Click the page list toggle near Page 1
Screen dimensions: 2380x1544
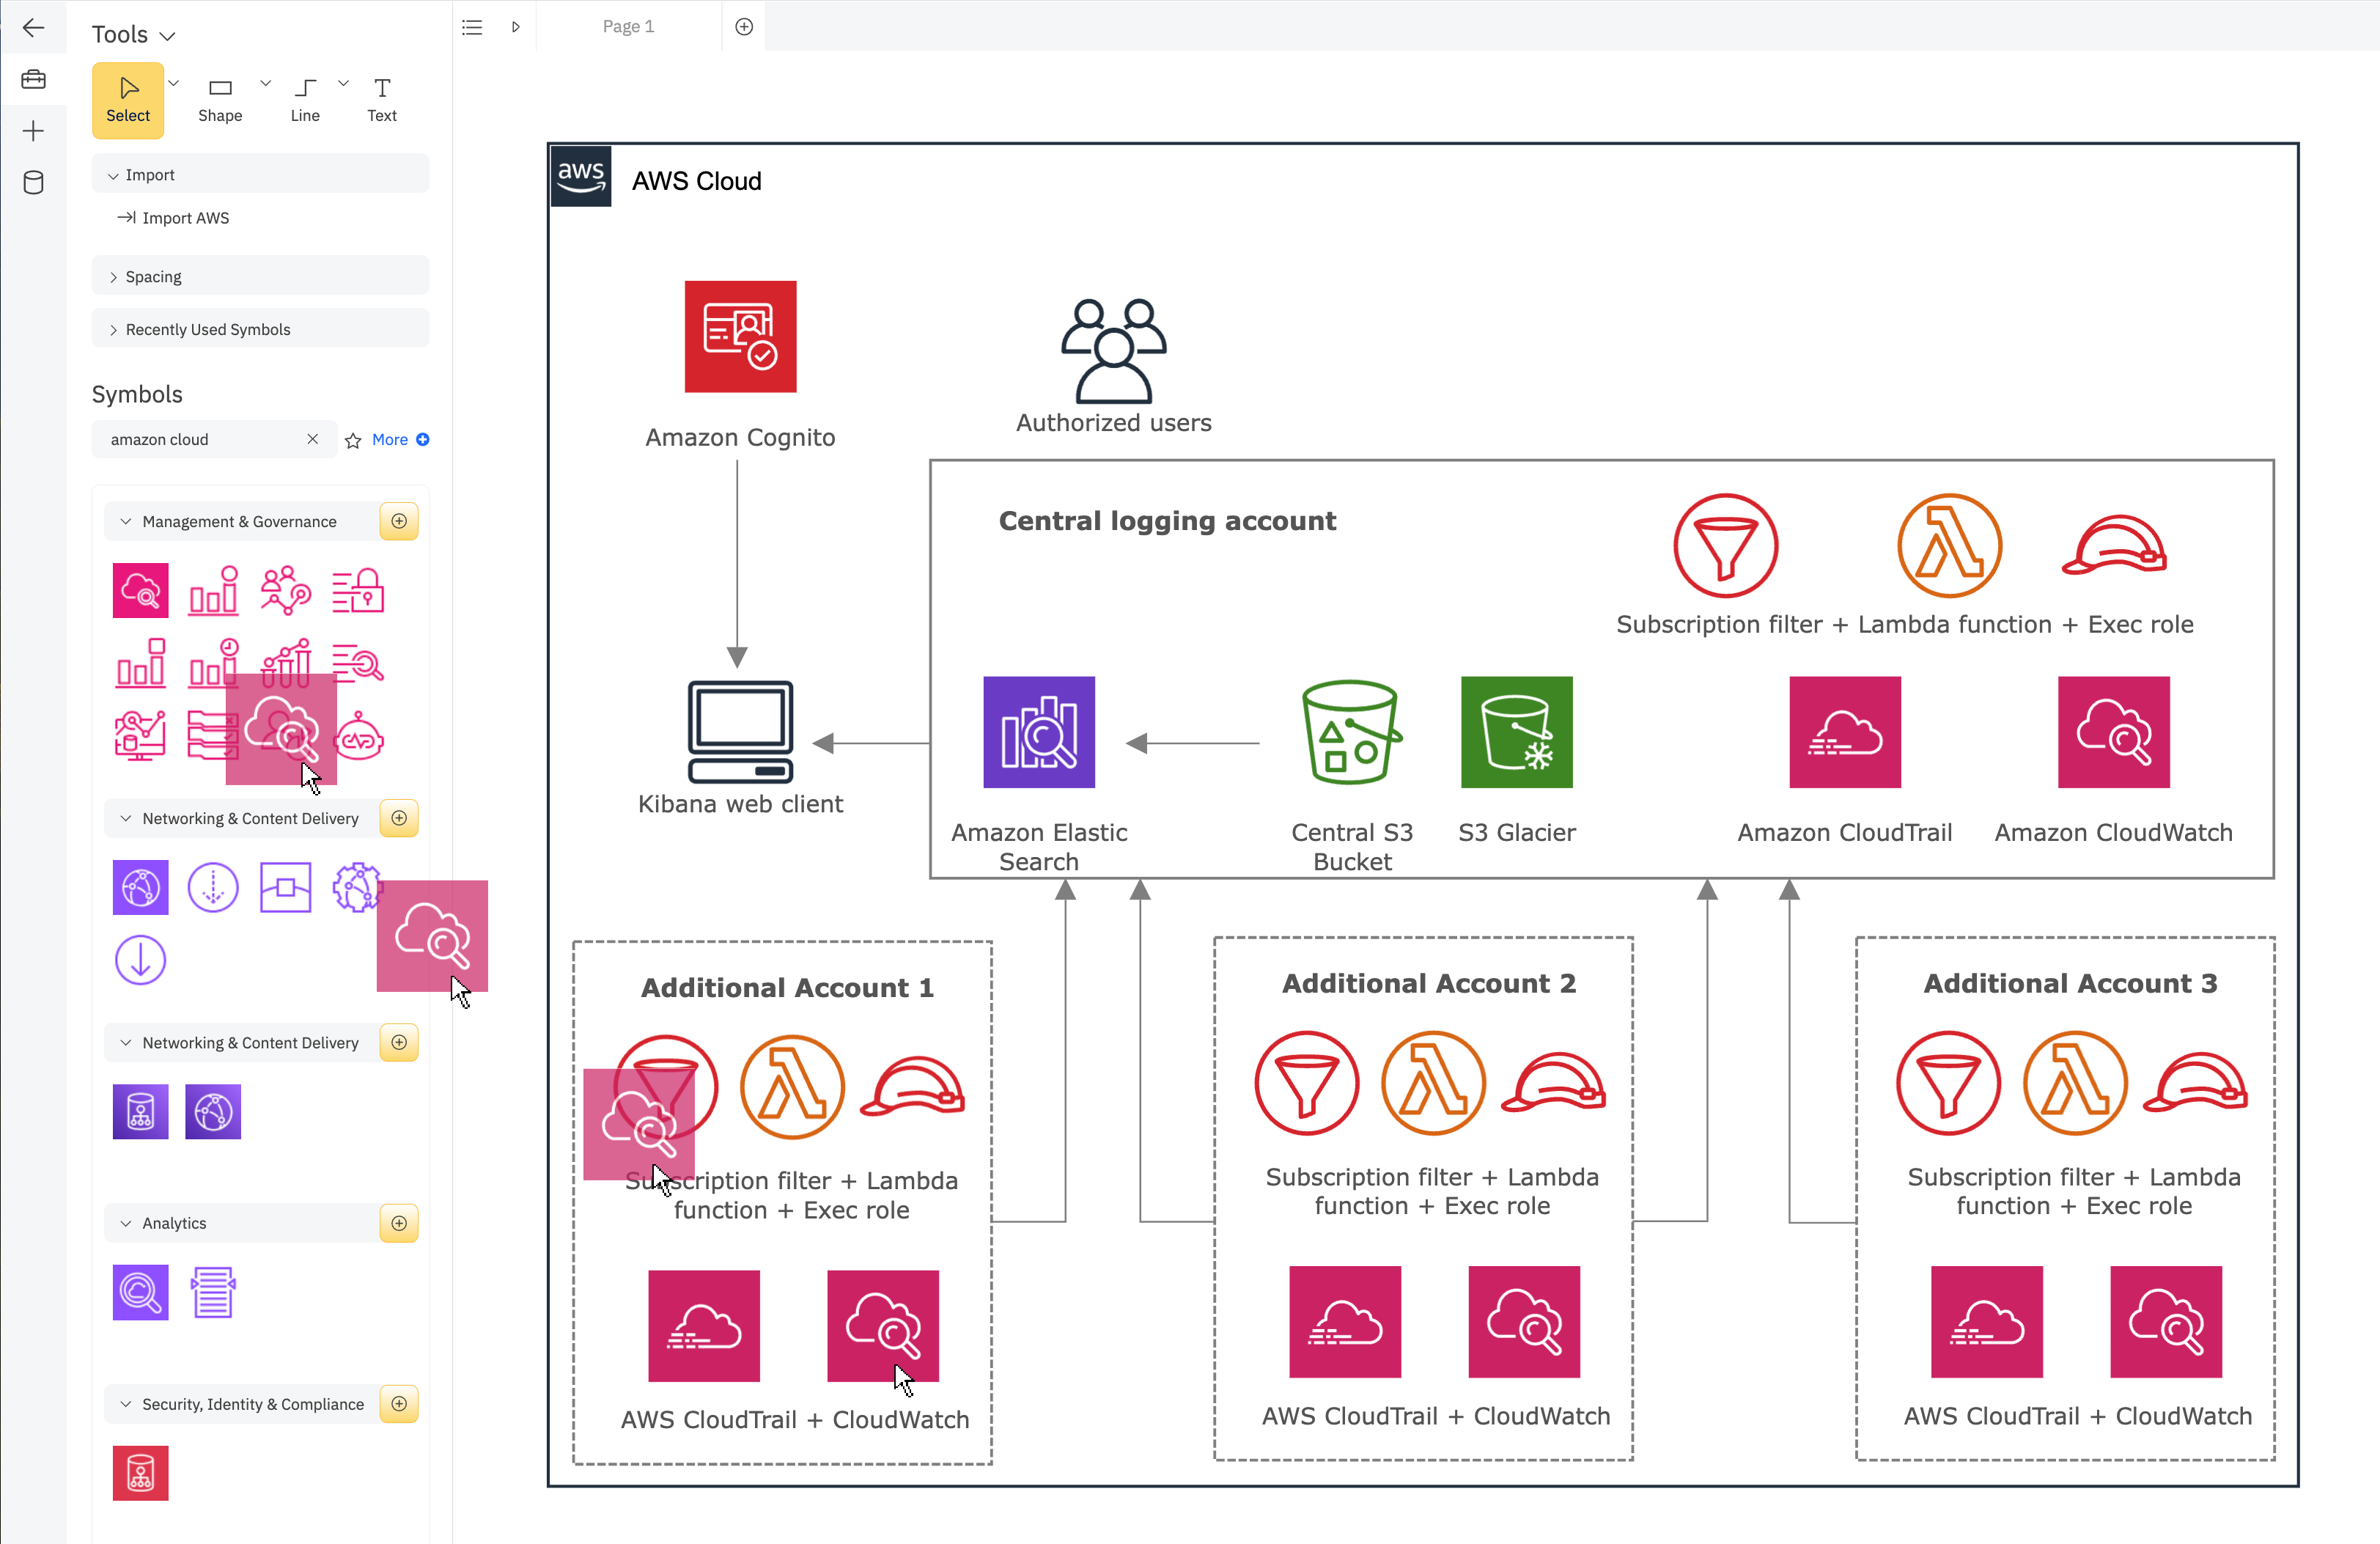pyautogui.click(x=472, y=27)
